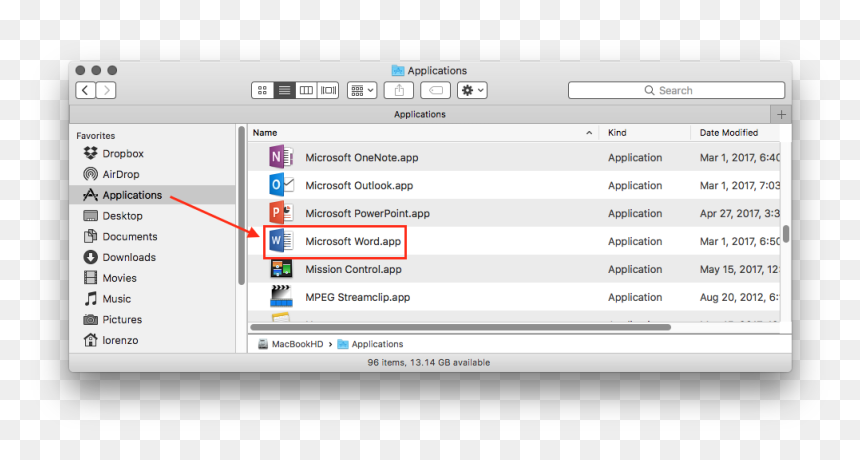Click MacBookHD in the path bar
Viewport: 860px width, 460px height.
(291, 344)
